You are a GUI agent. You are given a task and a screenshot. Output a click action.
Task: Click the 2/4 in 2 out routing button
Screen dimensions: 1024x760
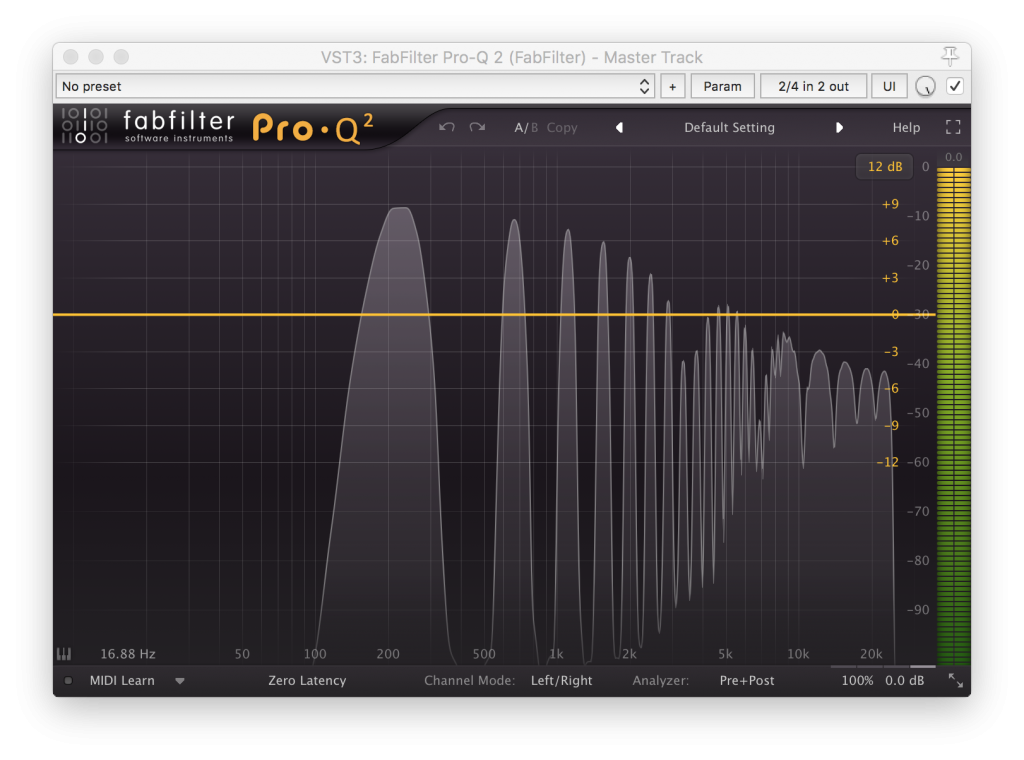(813, 86)
